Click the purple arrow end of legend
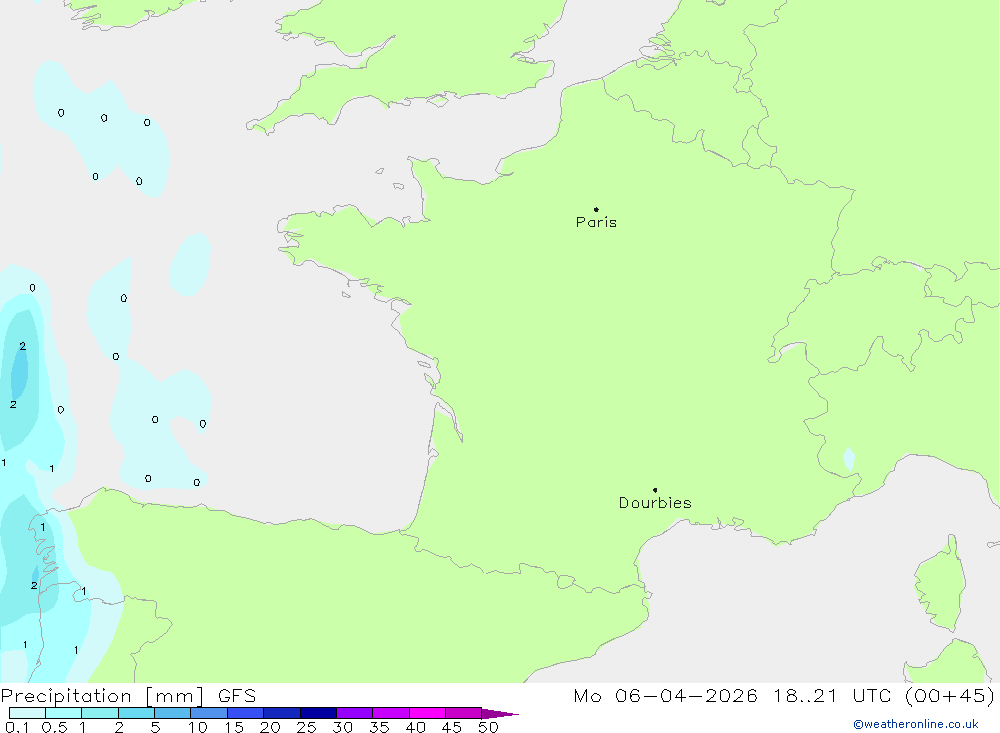 (x=500, y=714)
